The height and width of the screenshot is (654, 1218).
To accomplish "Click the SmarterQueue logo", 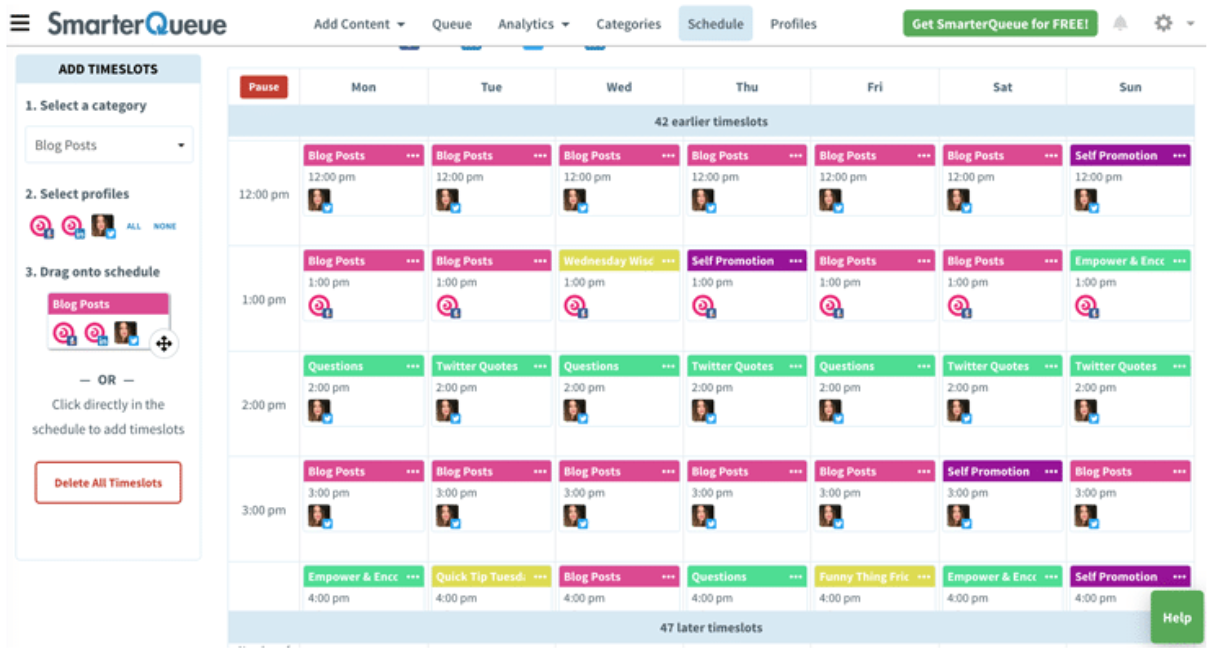I will point(137,24).
